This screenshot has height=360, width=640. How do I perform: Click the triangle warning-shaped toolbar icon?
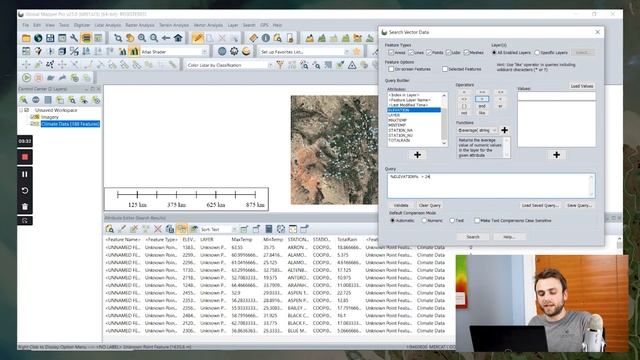[352, 65]
